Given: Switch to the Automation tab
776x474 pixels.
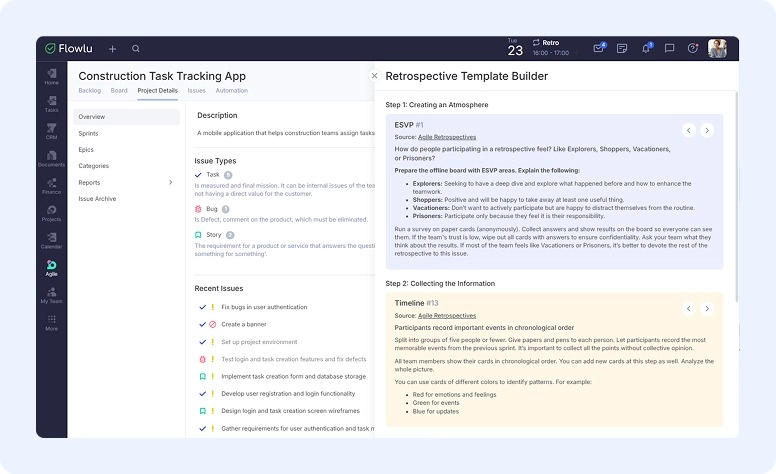Looking at the screenshot, I should [232, 91].
